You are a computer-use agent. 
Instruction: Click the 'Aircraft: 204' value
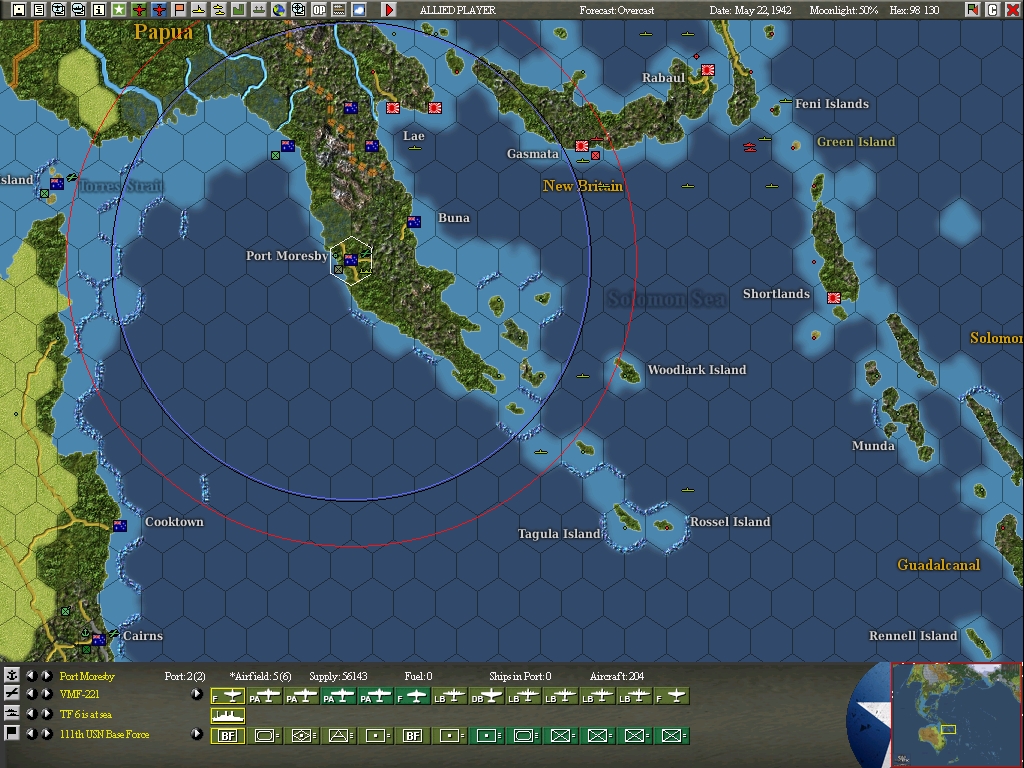(616, 677)
